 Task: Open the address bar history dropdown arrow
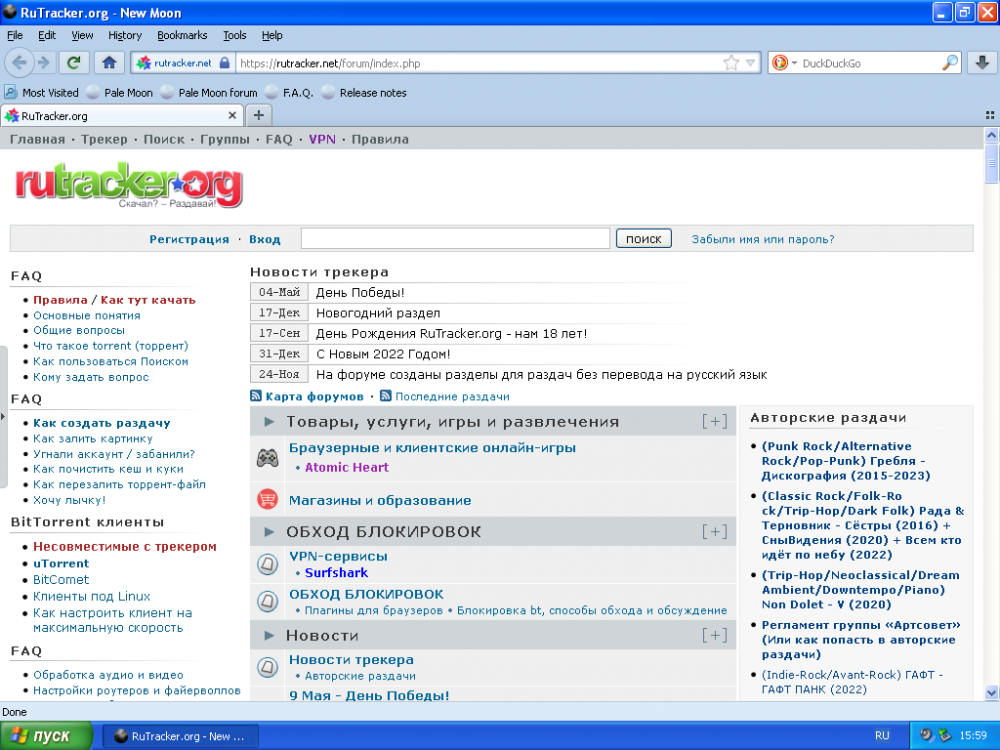(x=752, y=63)
